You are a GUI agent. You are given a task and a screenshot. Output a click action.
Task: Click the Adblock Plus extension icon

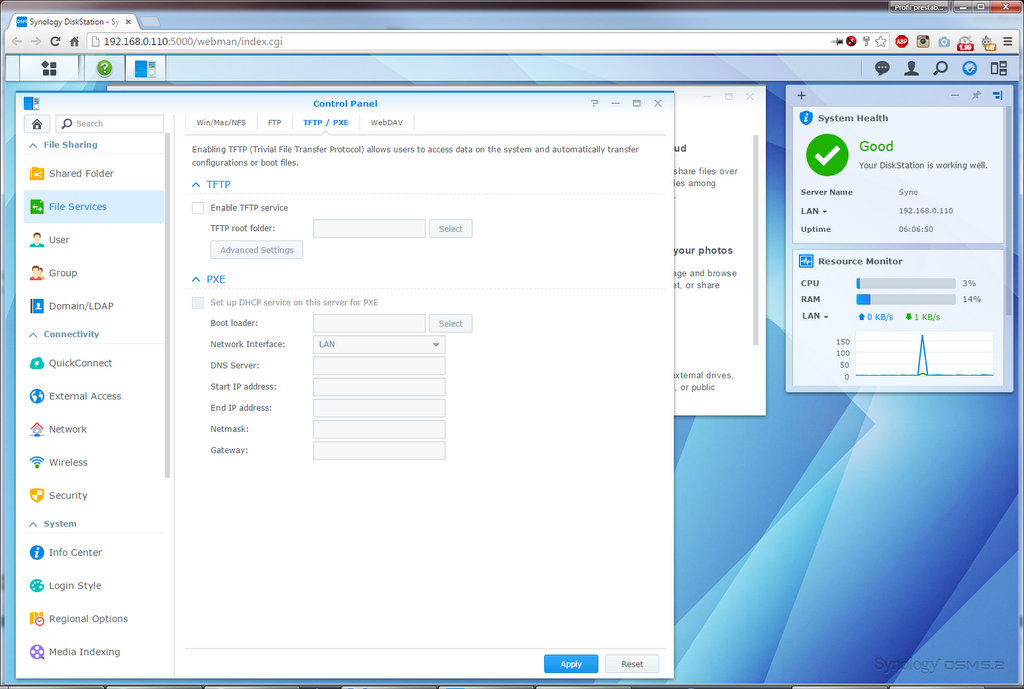pos(902,42)
